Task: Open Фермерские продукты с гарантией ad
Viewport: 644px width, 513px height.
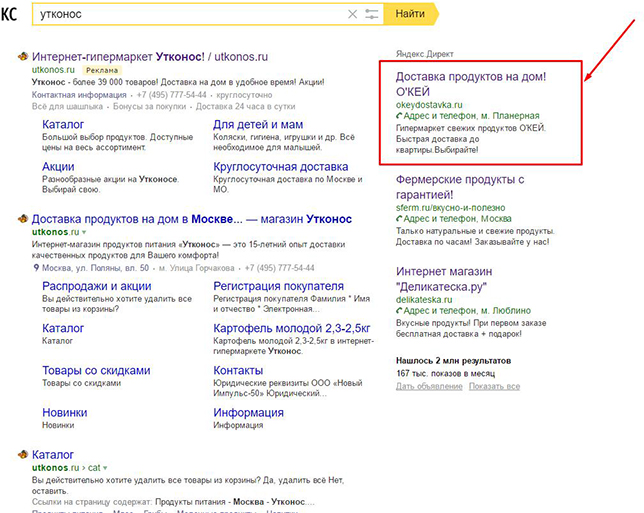Action: (460, 187)
